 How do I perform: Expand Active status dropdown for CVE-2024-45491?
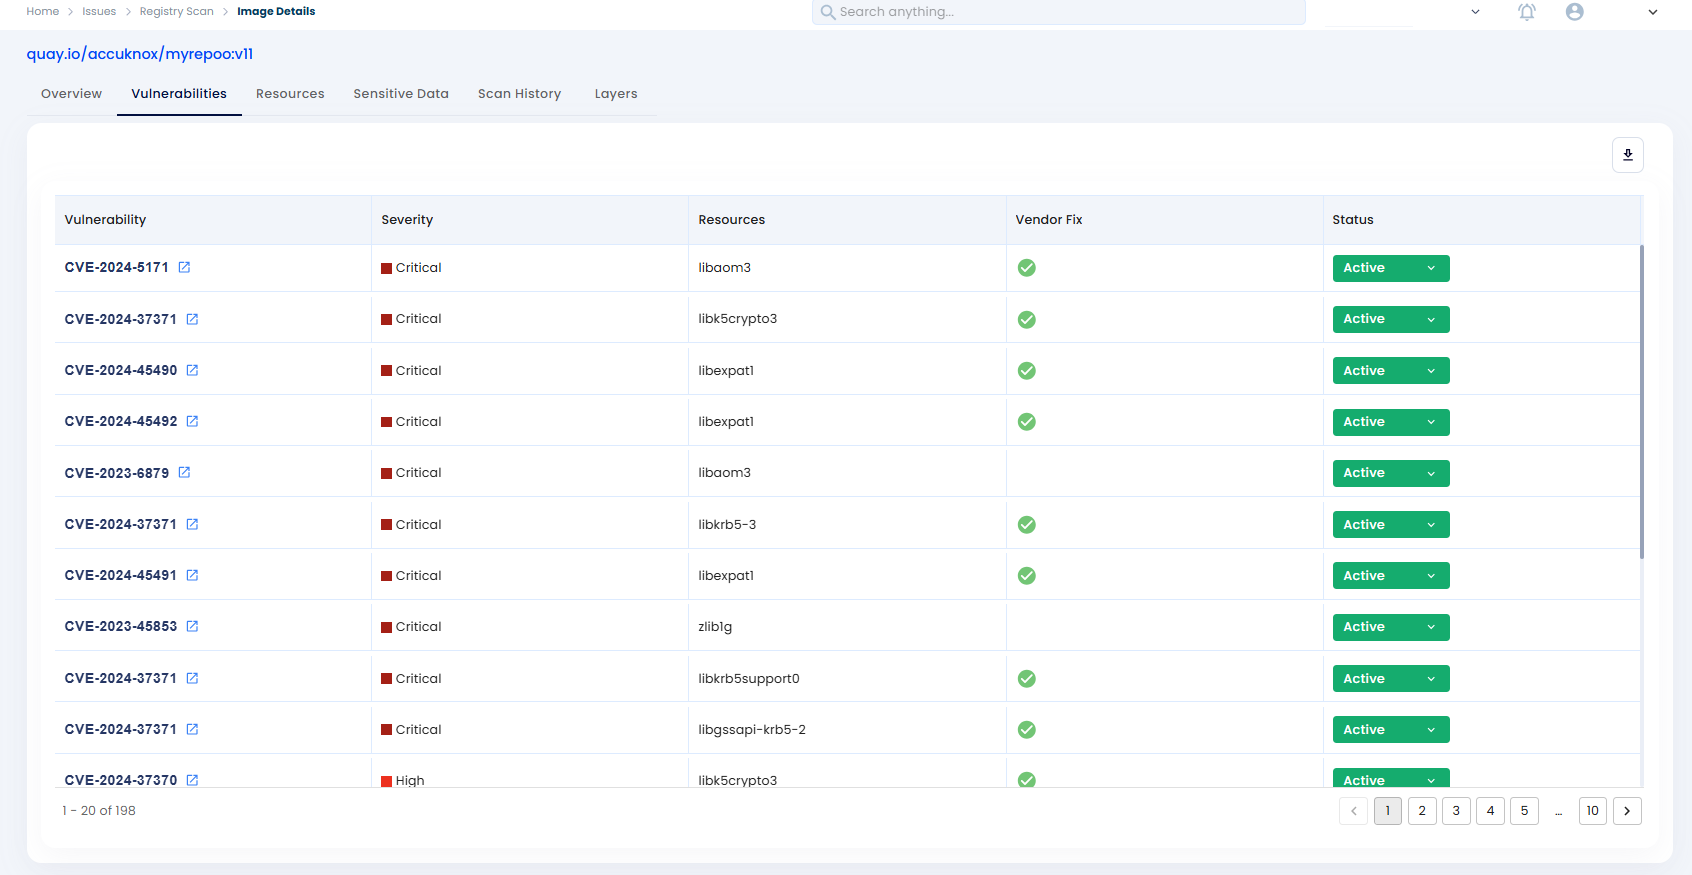click(1390, 576)
